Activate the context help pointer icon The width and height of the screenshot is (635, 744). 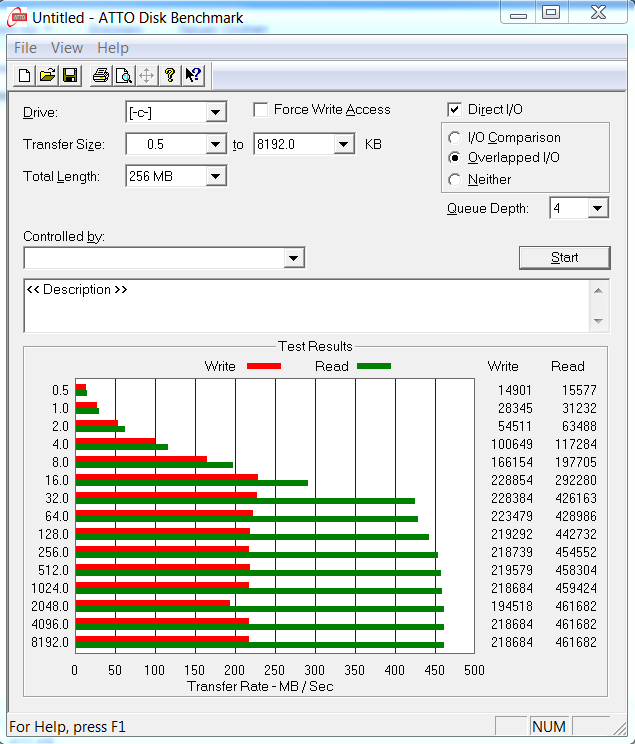point(193,76)
